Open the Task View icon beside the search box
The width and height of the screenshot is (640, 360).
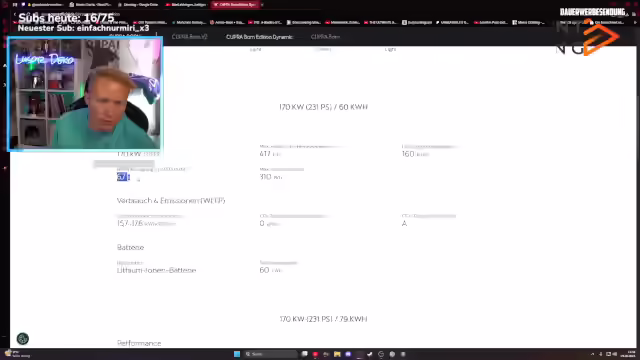[x=304, y=354]
